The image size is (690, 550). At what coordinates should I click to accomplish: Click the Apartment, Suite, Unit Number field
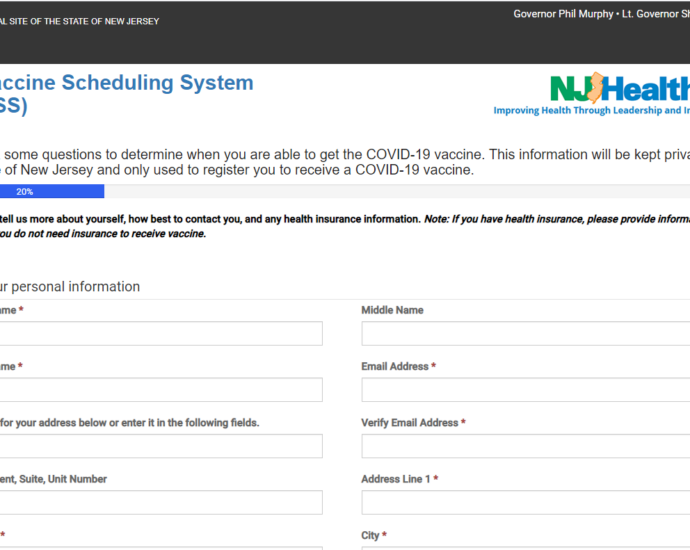[x=160, y=502]
